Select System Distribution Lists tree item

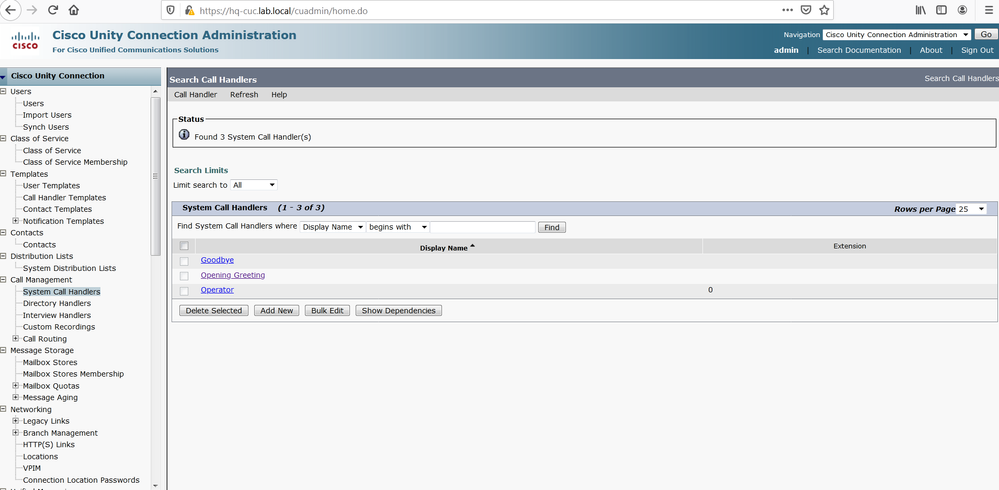69,268
